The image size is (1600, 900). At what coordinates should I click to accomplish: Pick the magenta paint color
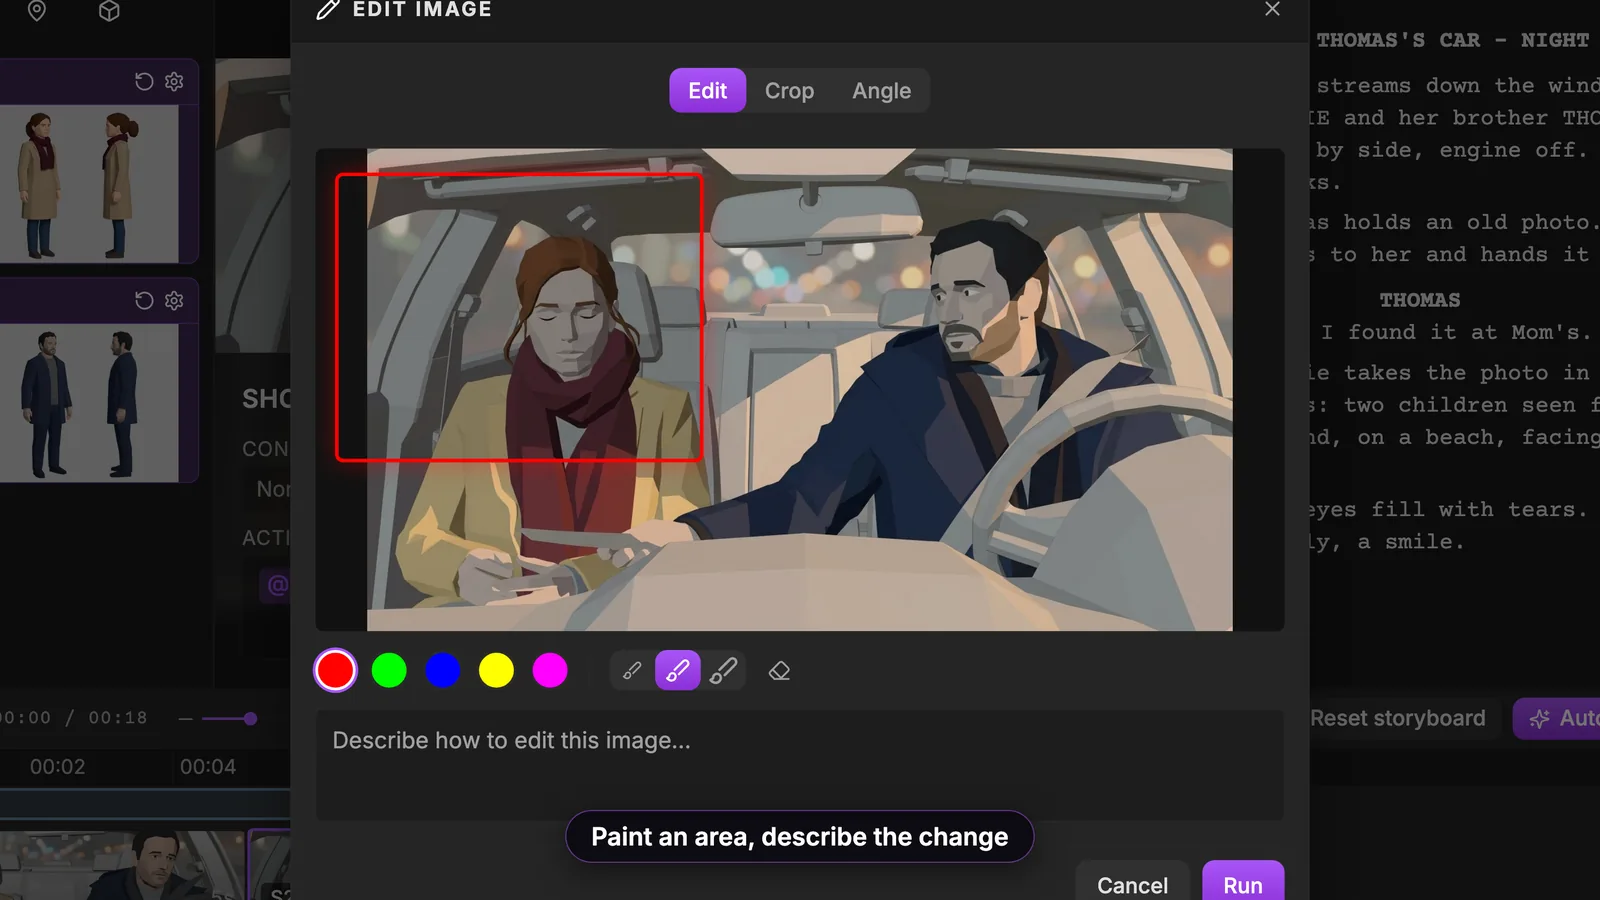(x=550, y=670)
